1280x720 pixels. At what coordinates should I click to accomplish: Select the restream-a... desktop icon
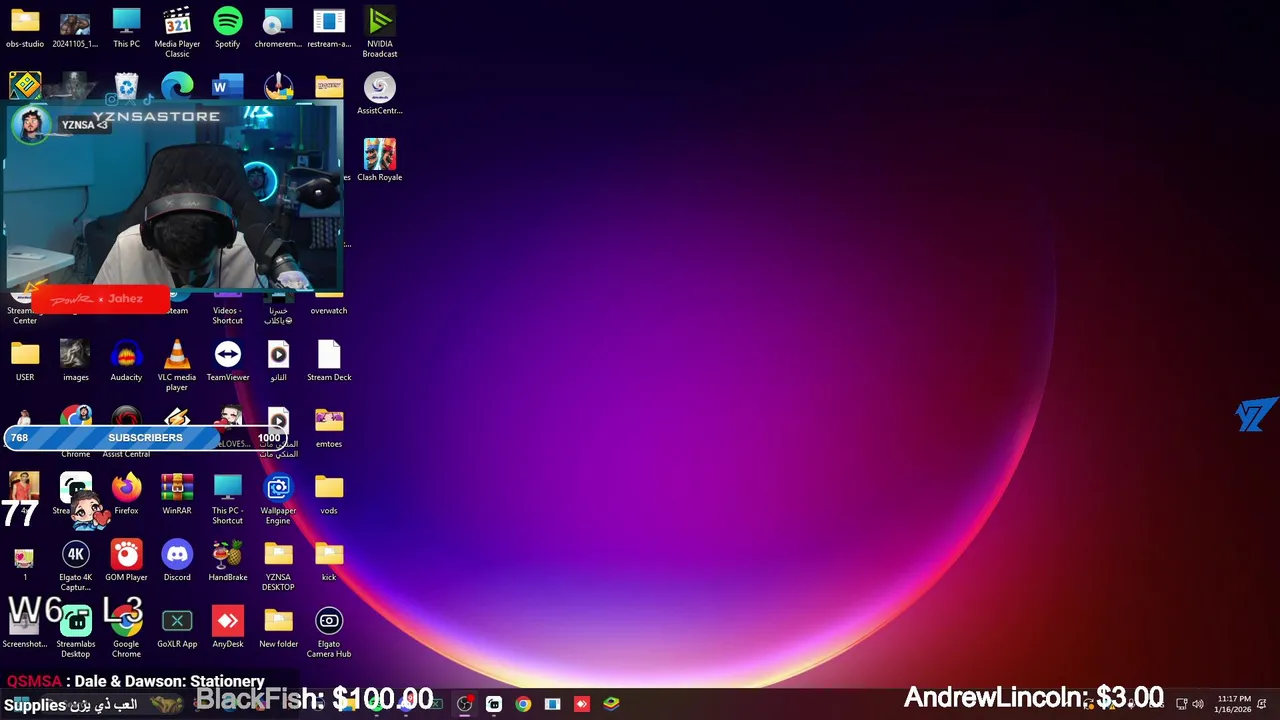pyautogui.click(x=329, y=28)
